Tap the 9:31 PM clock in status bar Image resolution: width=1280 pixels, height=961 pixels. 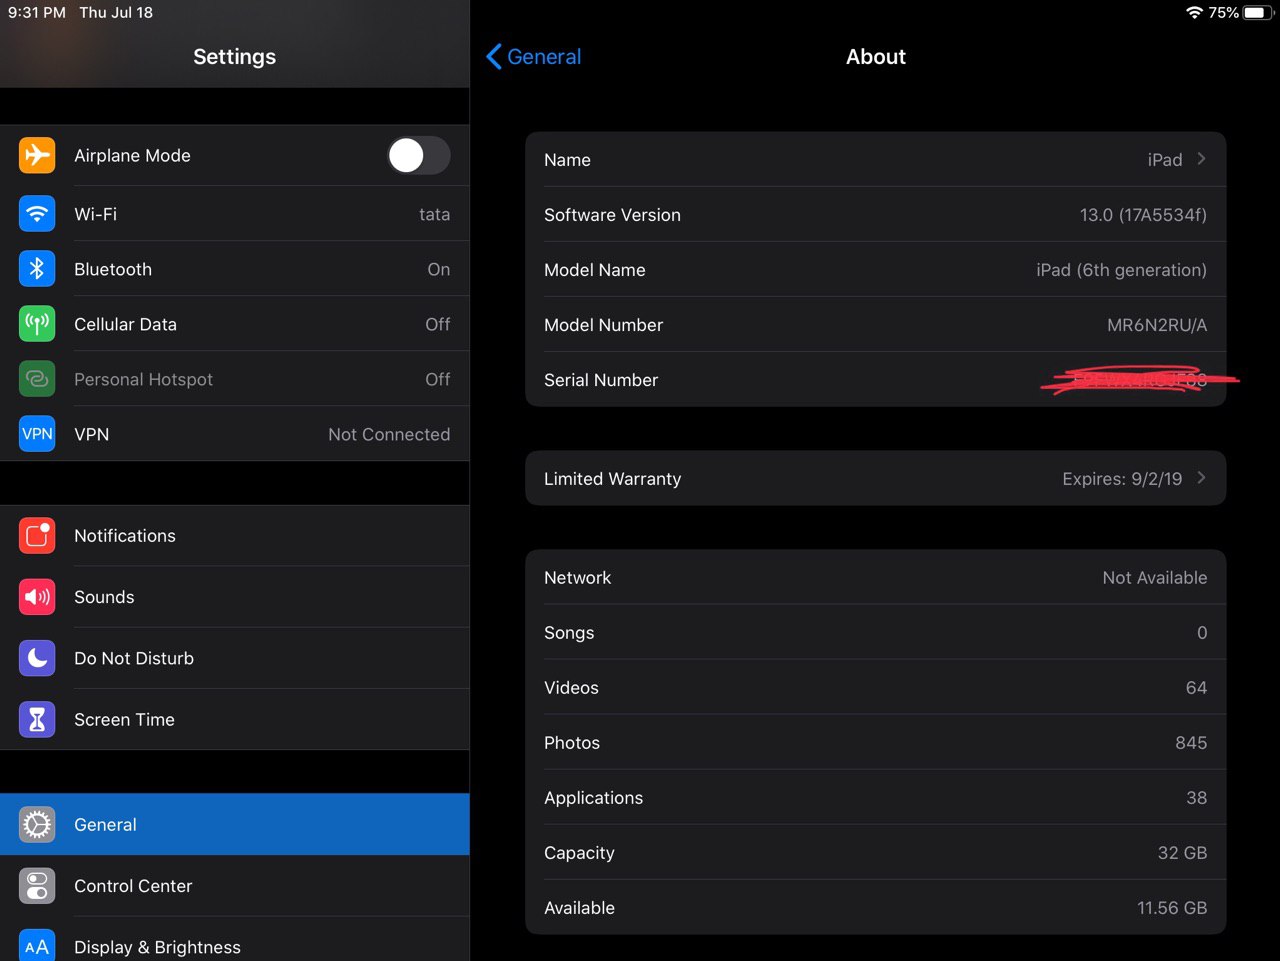(37, 13)
